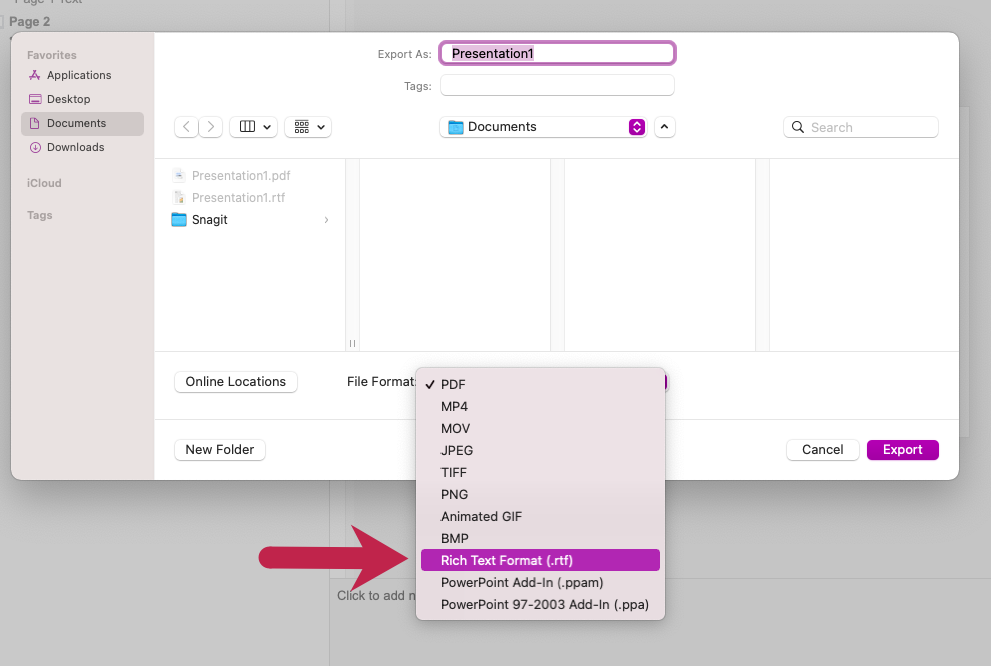Open the column view options dropdown
991x666 pixels.
(253, 127)
